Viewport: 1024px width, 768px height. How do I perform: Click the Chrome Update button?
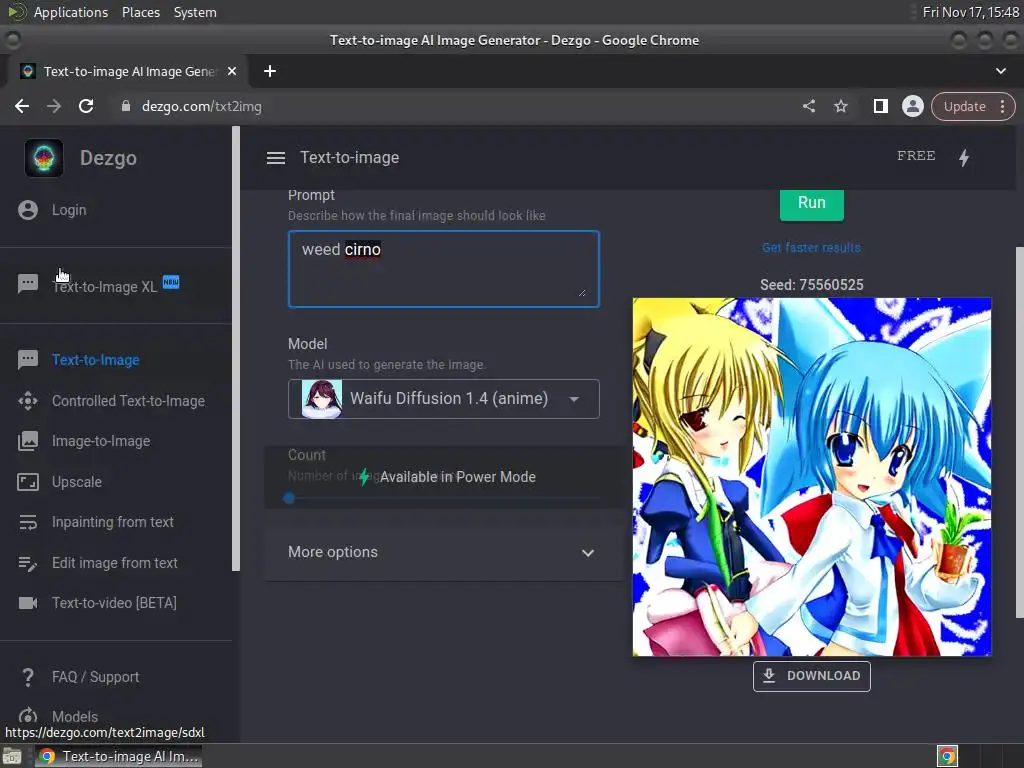point(965,106)
